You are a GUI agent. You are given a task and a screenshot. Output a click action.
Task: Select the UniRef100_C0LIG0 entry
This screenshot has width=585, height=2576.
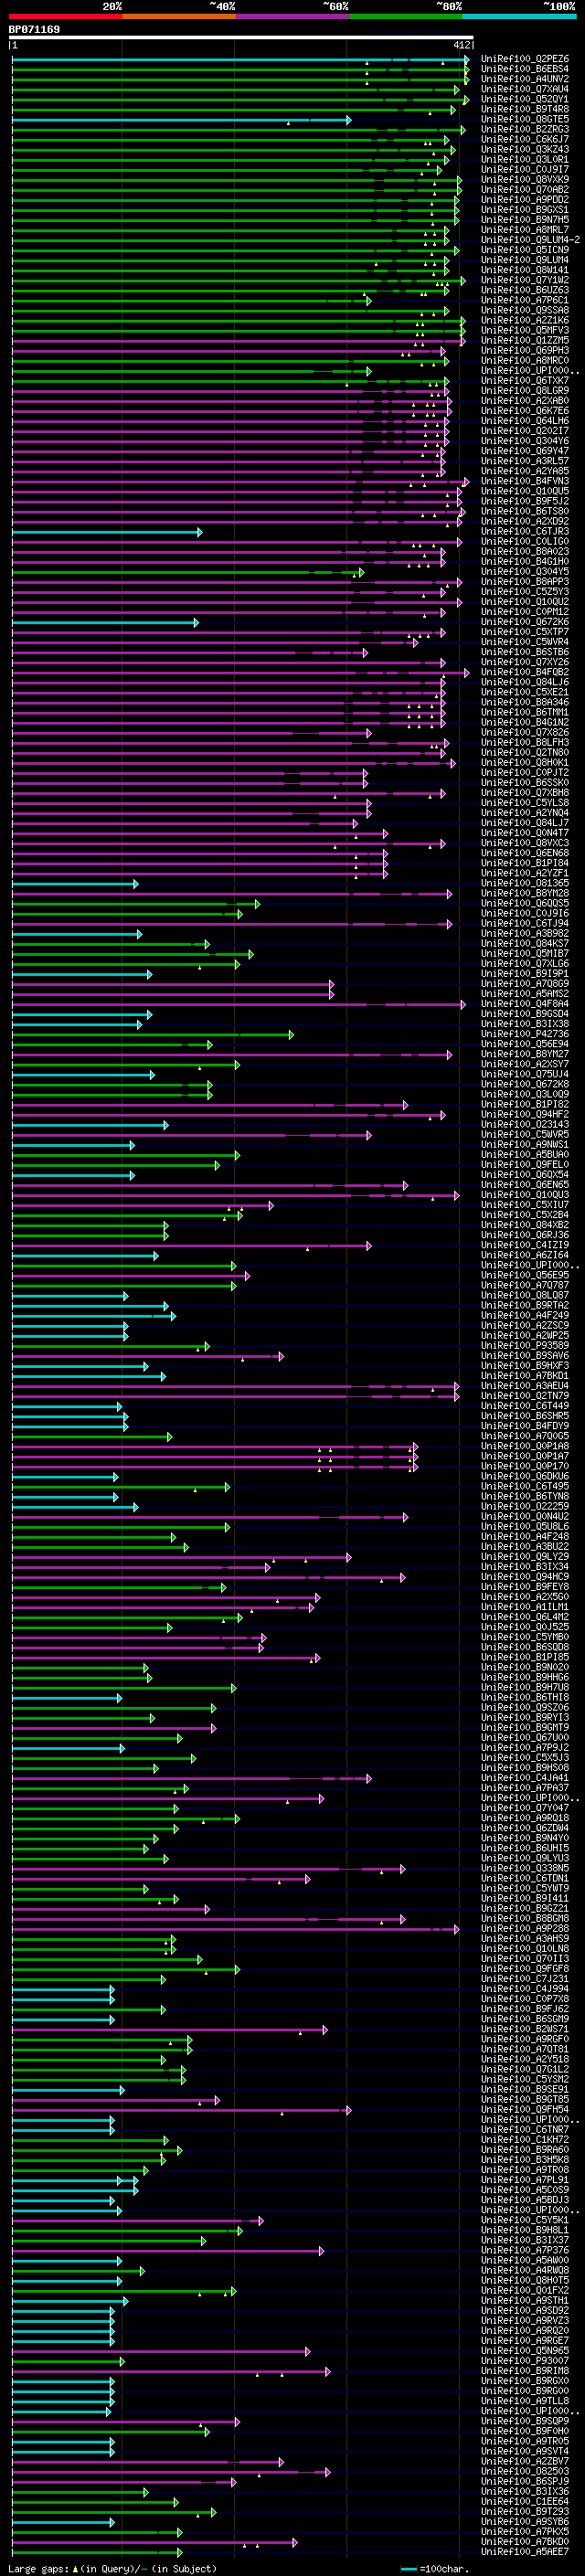coord(525,541)
